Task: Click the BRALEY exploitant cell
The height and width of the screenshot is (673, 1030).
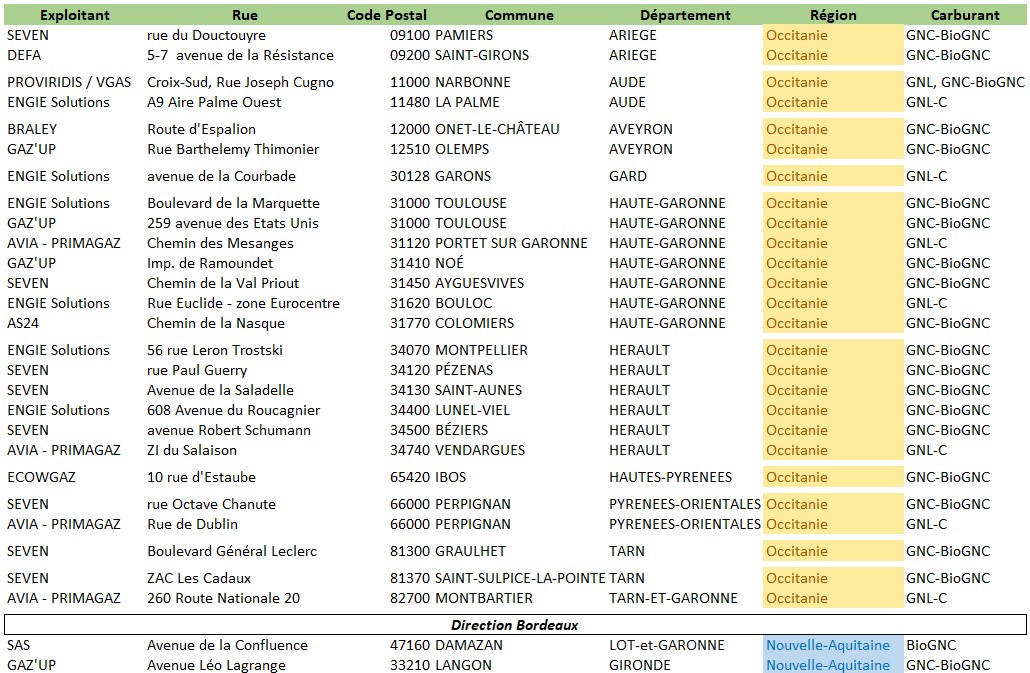Action: click(32, 129)
